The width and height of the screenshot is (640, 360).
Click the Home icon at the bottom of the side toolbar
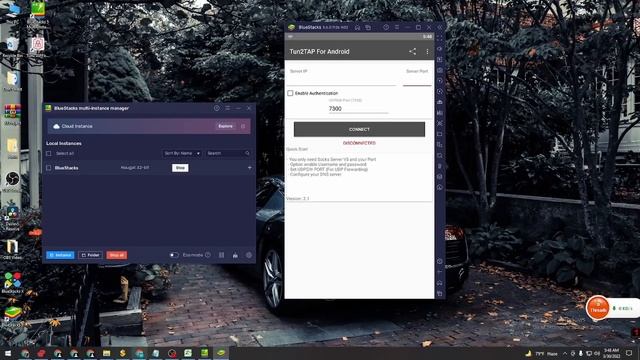click(x=440, y=282)
